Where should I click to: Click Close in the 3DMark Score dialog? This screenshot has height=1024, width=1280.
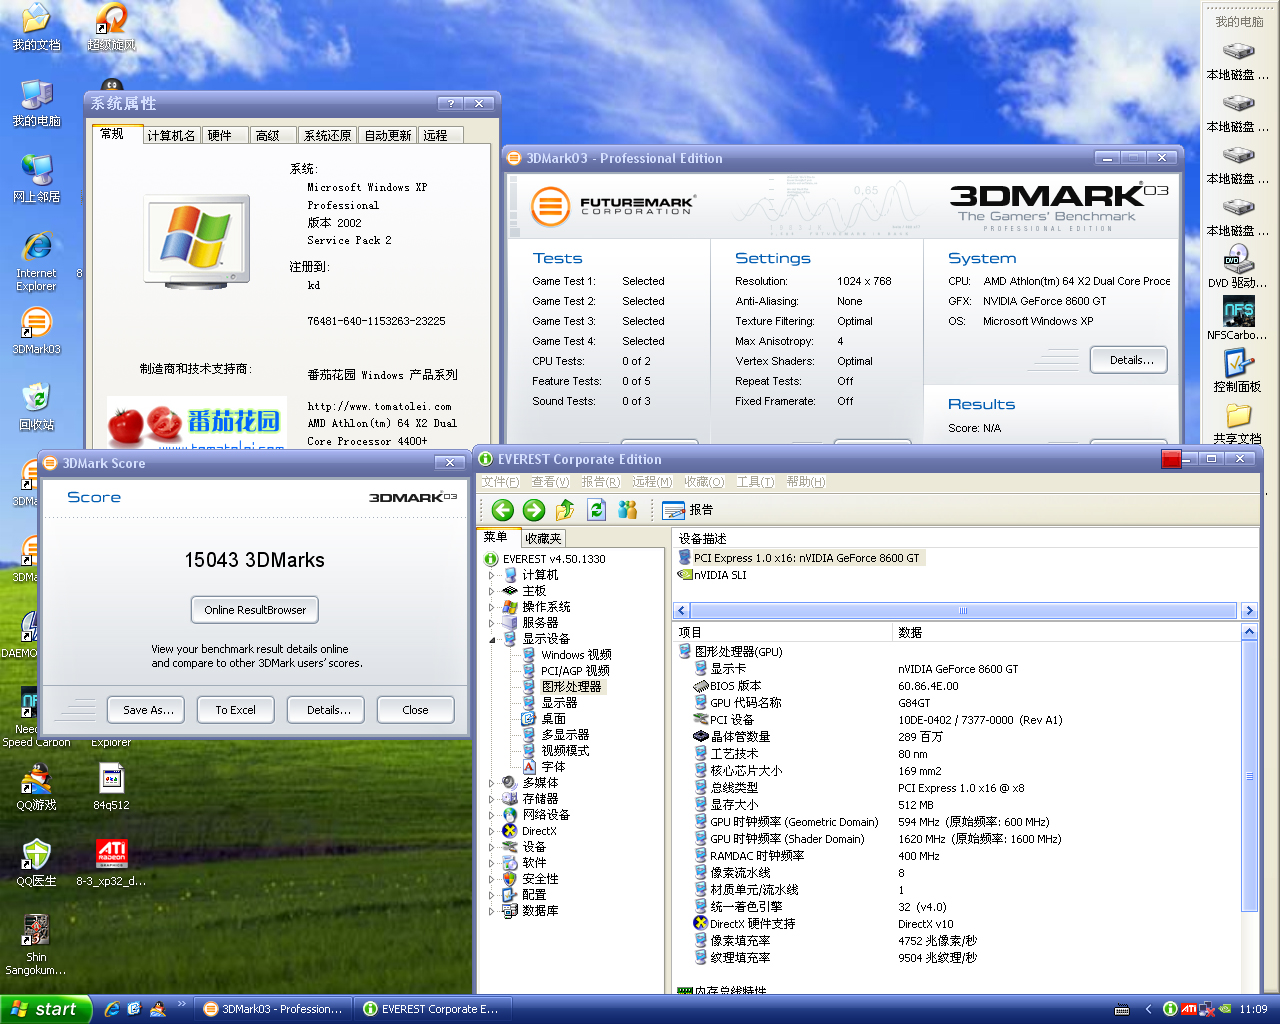(x=415, y=710)
